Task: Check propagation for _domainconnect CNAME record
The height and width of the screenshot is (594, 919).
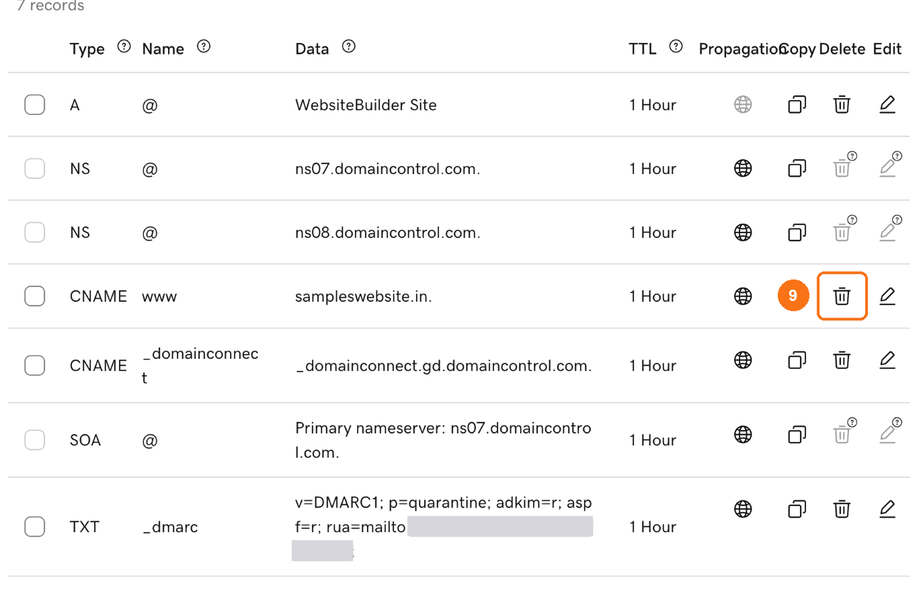Action: [x=743, y=359]
